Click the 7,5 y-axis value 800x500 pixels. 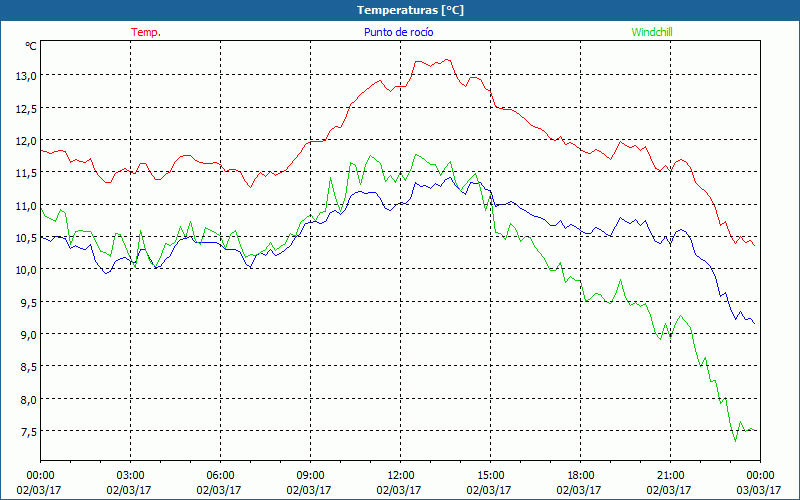(x=28, y=432)
